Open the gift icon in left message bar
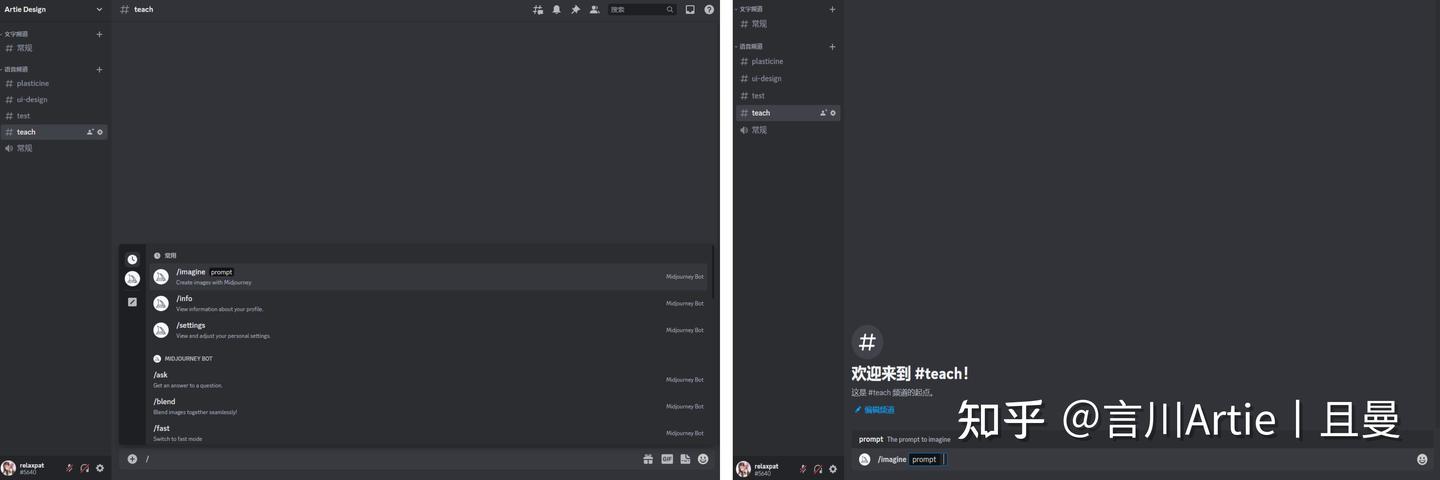 (648, 459)
